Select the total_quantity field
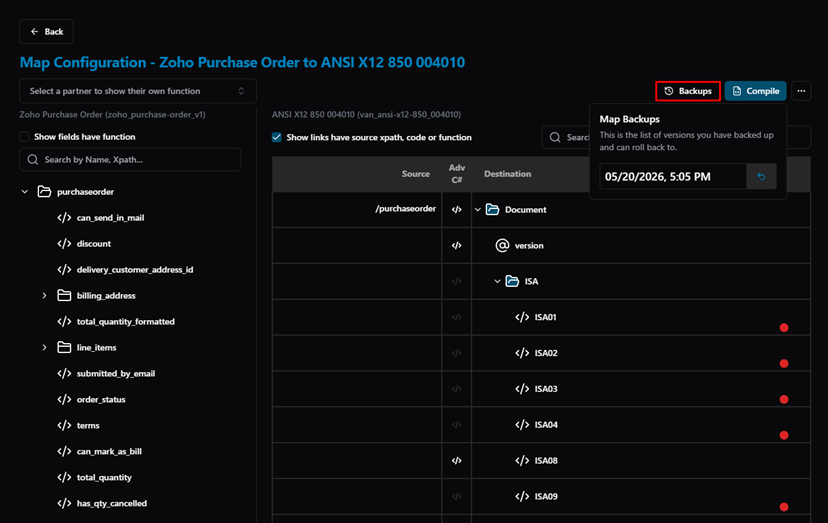Screen dimensions: 828x523 tap(104, 477)
